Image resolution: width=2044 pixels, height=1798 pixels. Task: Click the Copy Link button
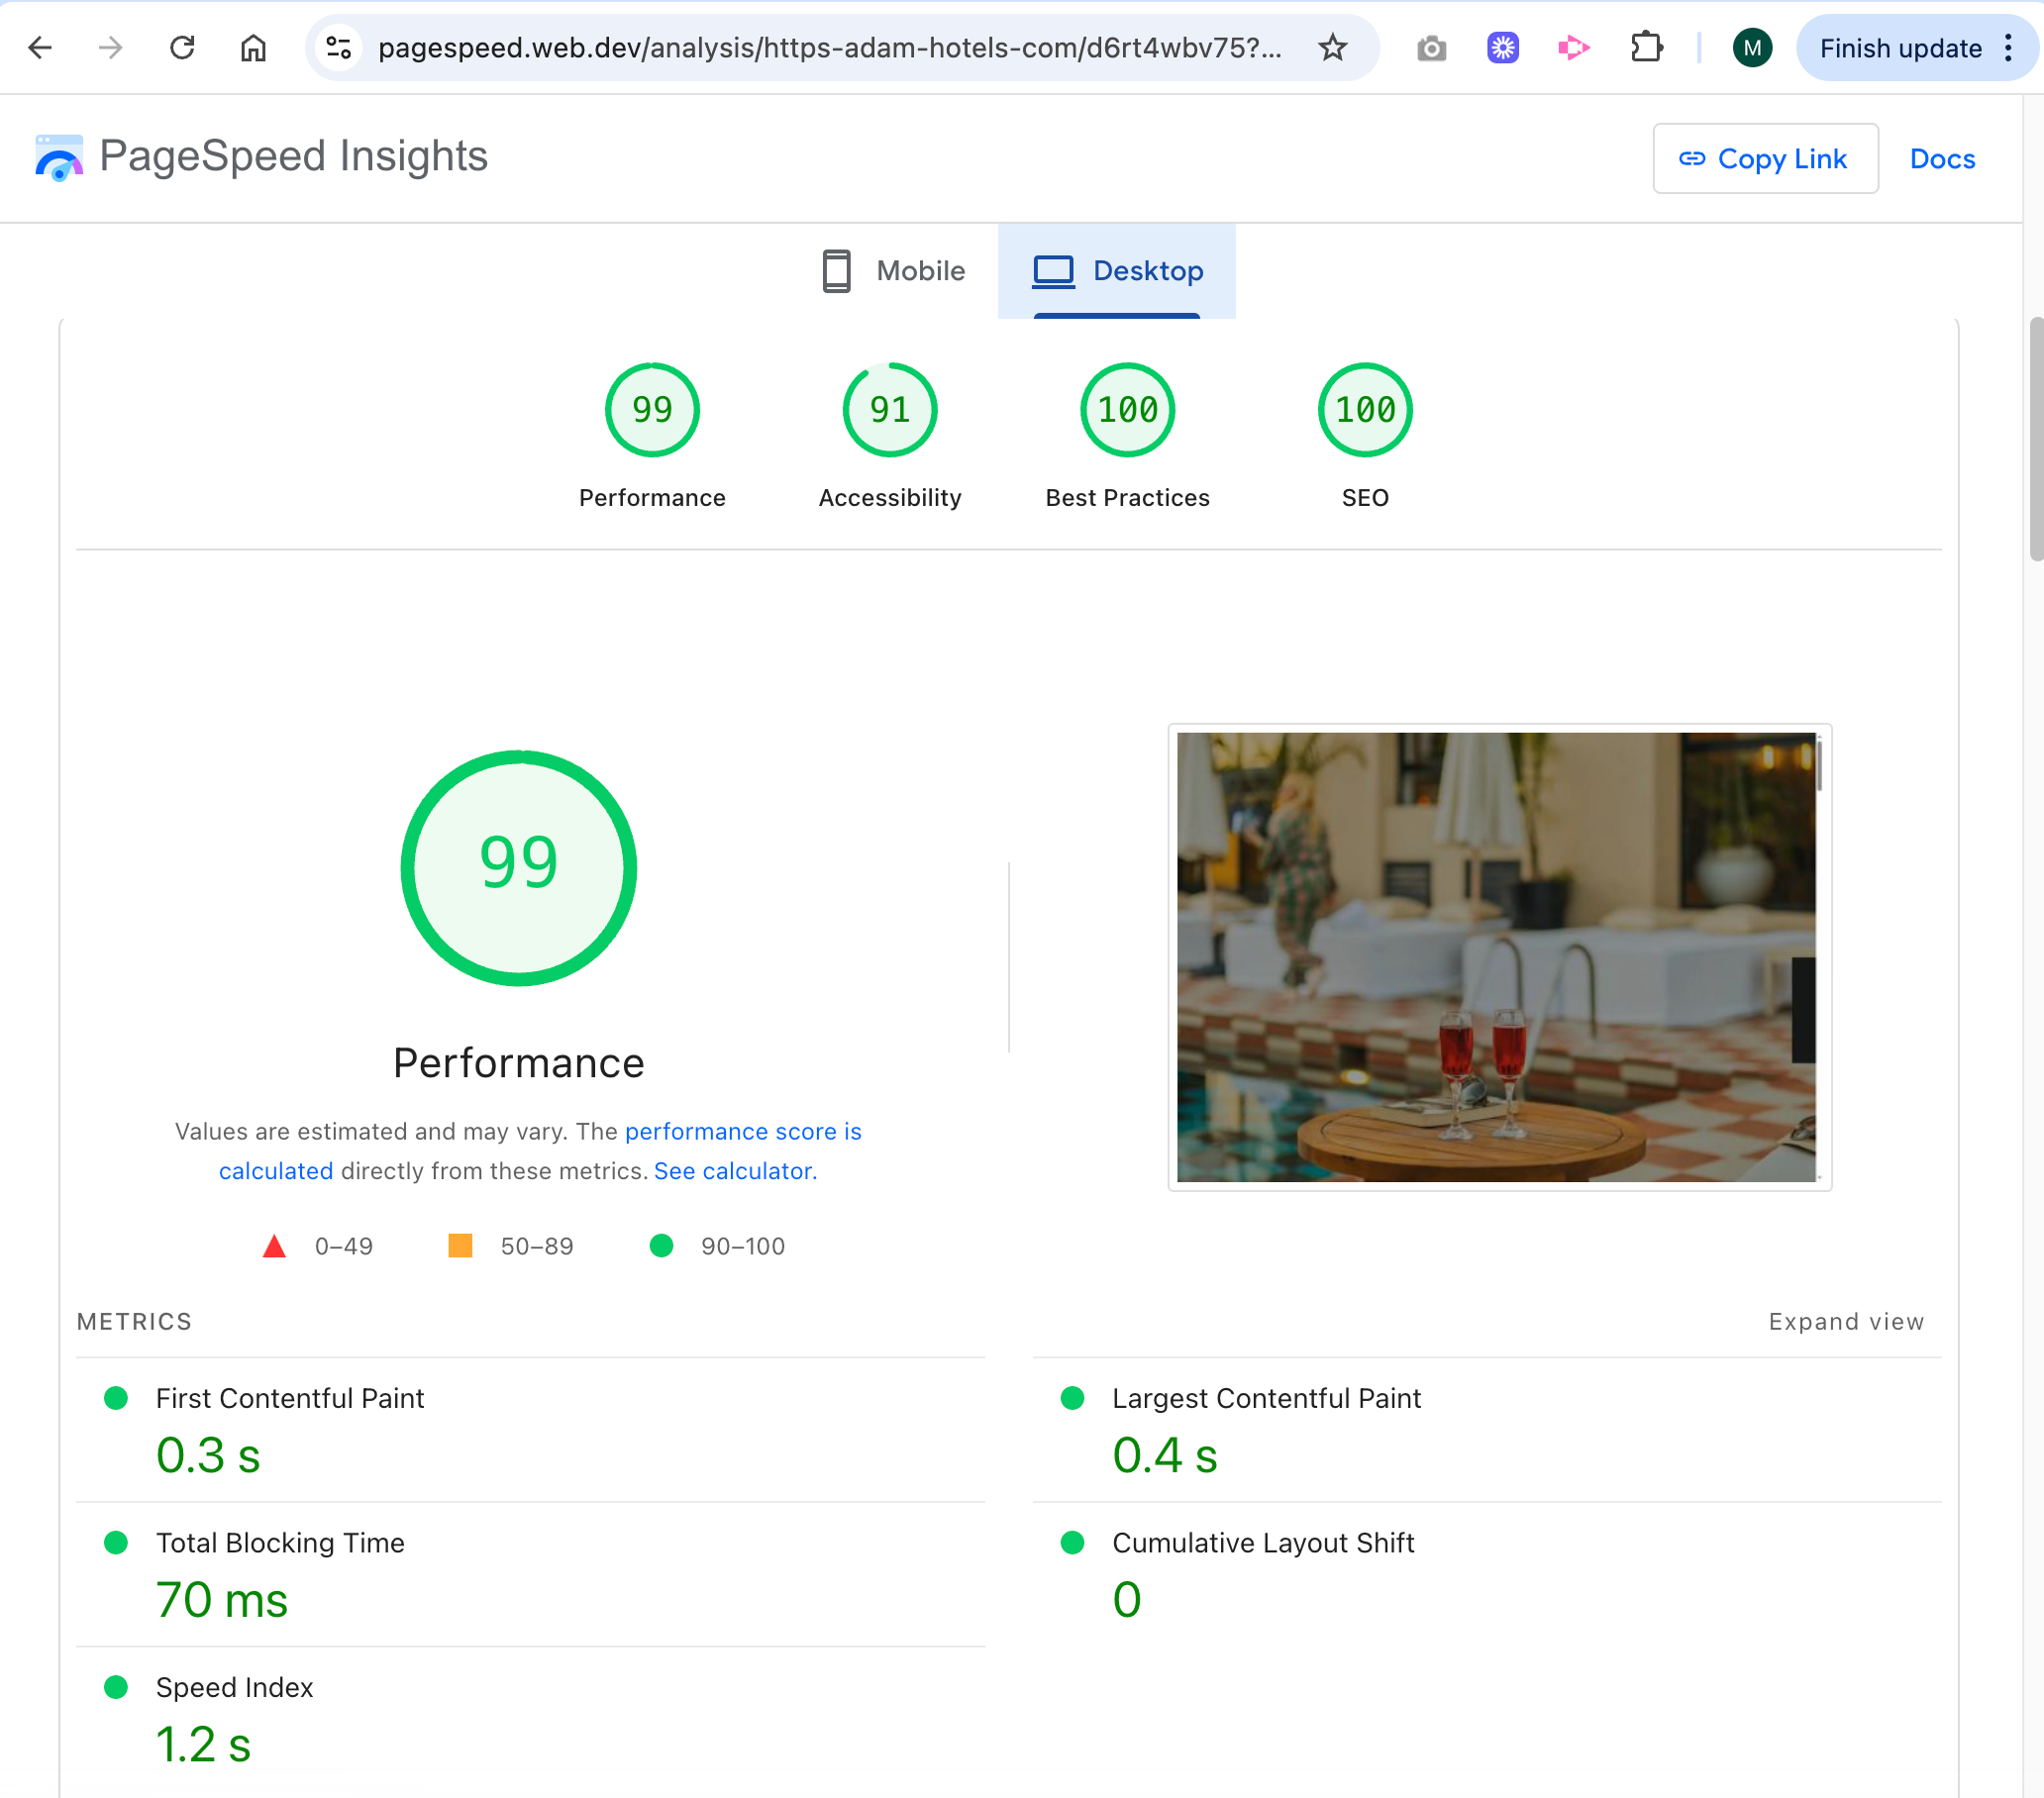coord(1765,158)
